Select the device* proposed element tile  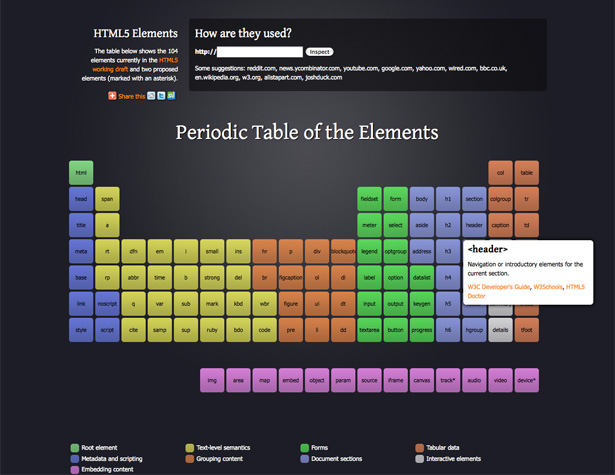click(x=527, y=380)
